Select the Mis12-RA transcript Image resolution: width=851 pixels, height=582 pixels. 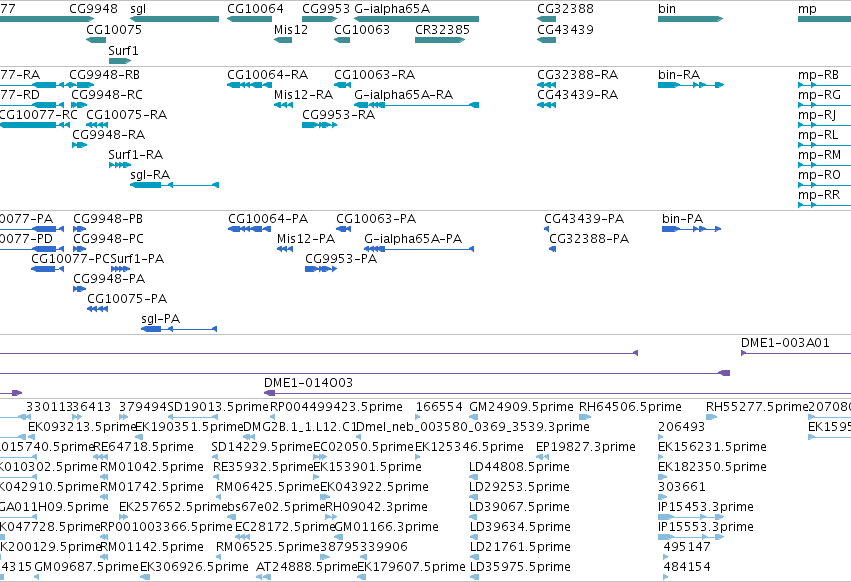point(283,105)
